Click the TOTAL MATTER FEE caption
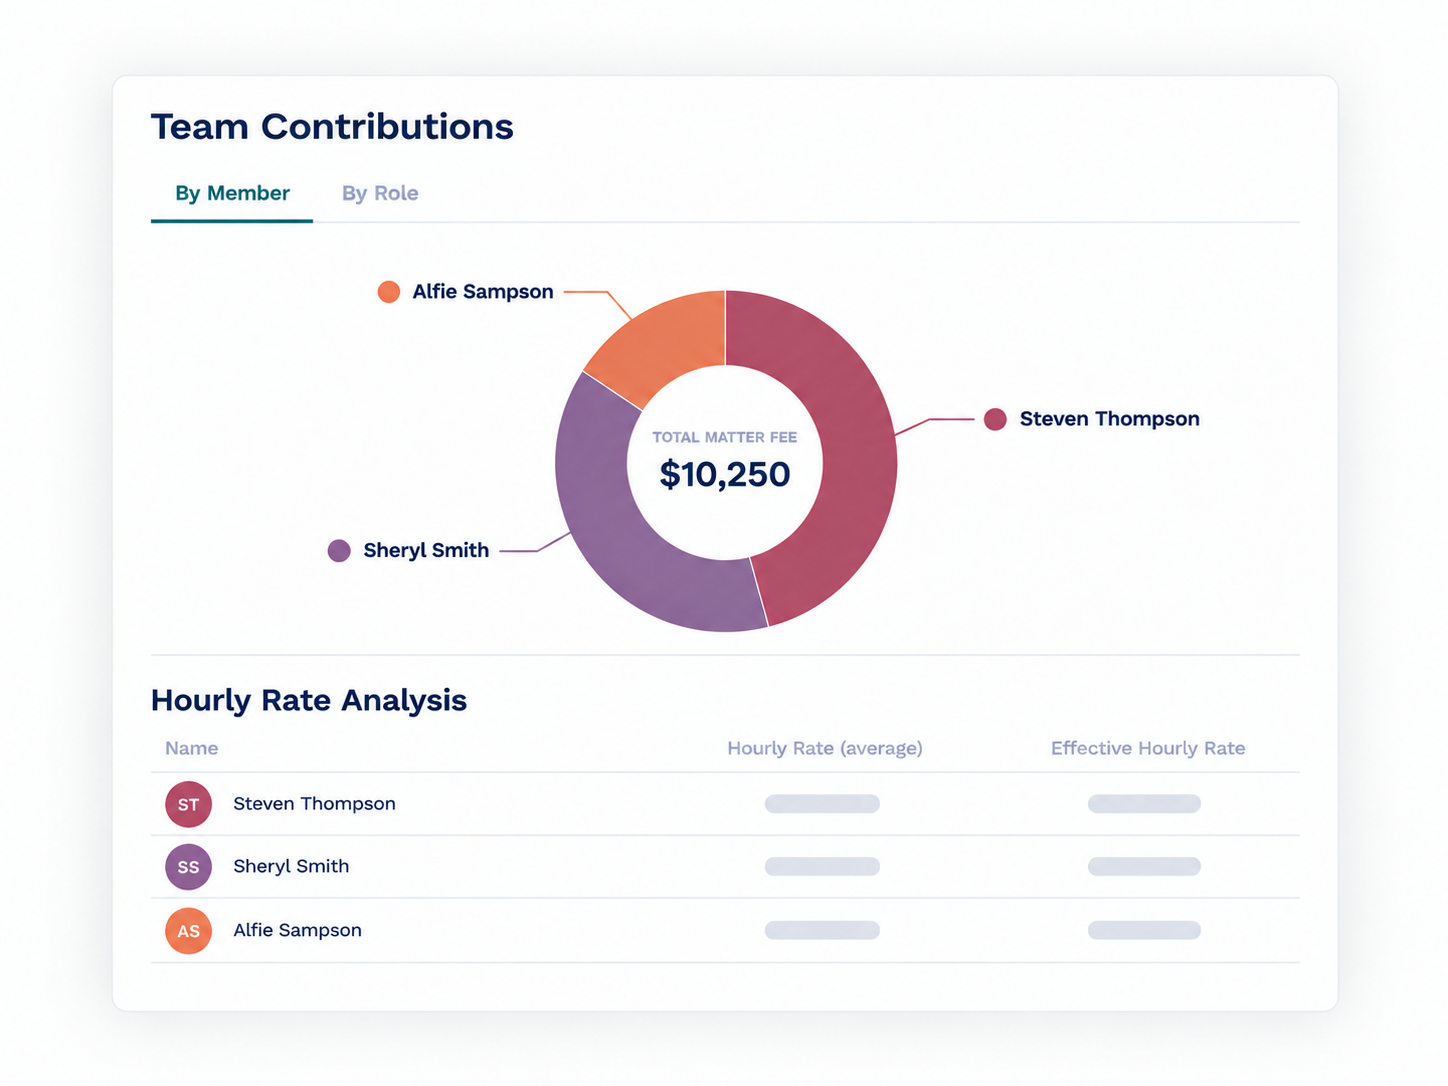This screenshot has height=1086, width=1448. 725,437
